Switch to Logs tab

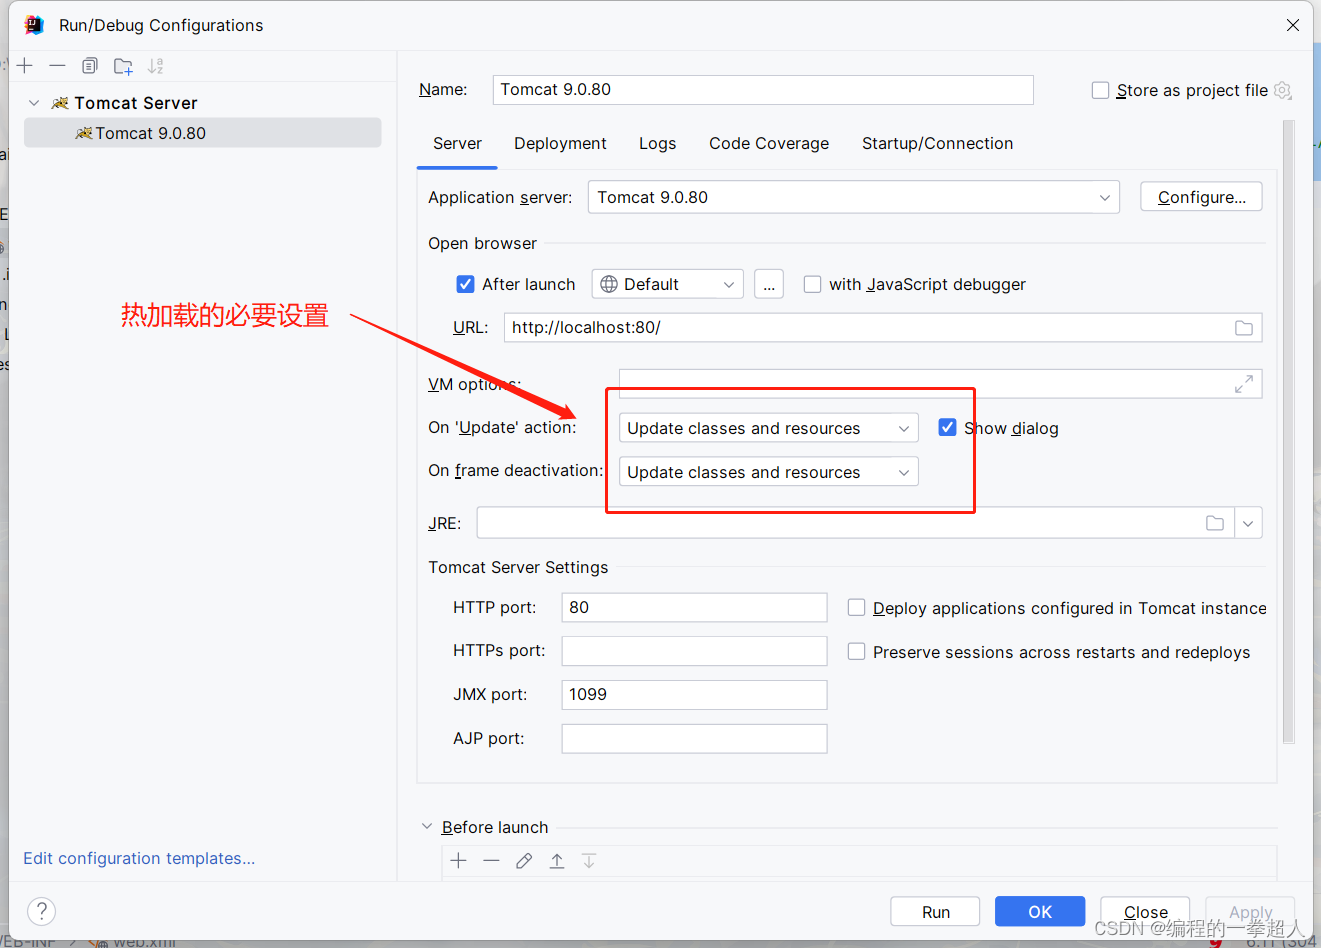pyautogui.click(x=657, y=144)
